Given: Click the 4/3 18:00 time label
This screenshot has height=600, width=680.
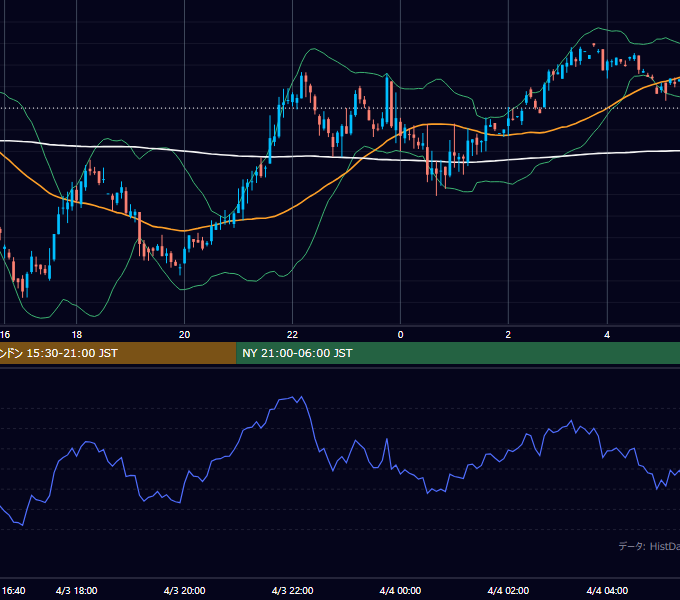Looking at the screenshot, I should point(77,590).
